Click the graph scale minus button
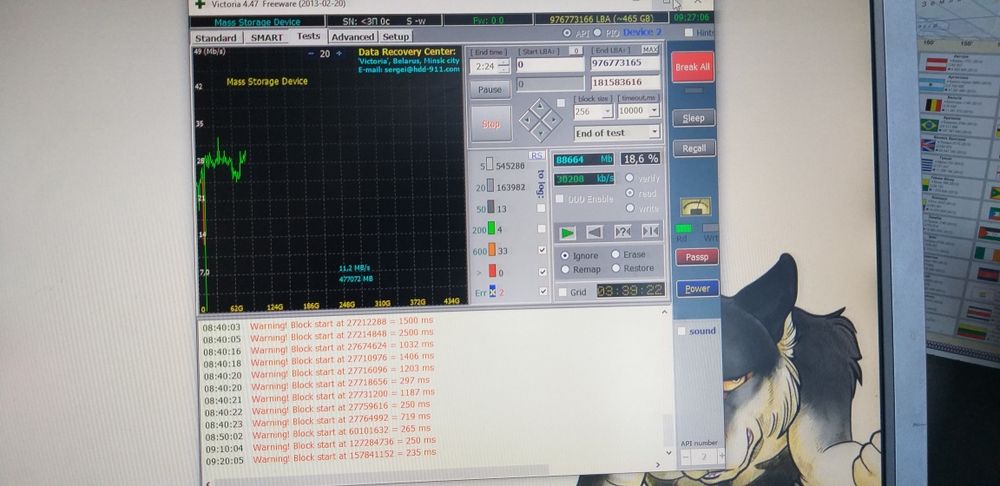 point(311,54)
